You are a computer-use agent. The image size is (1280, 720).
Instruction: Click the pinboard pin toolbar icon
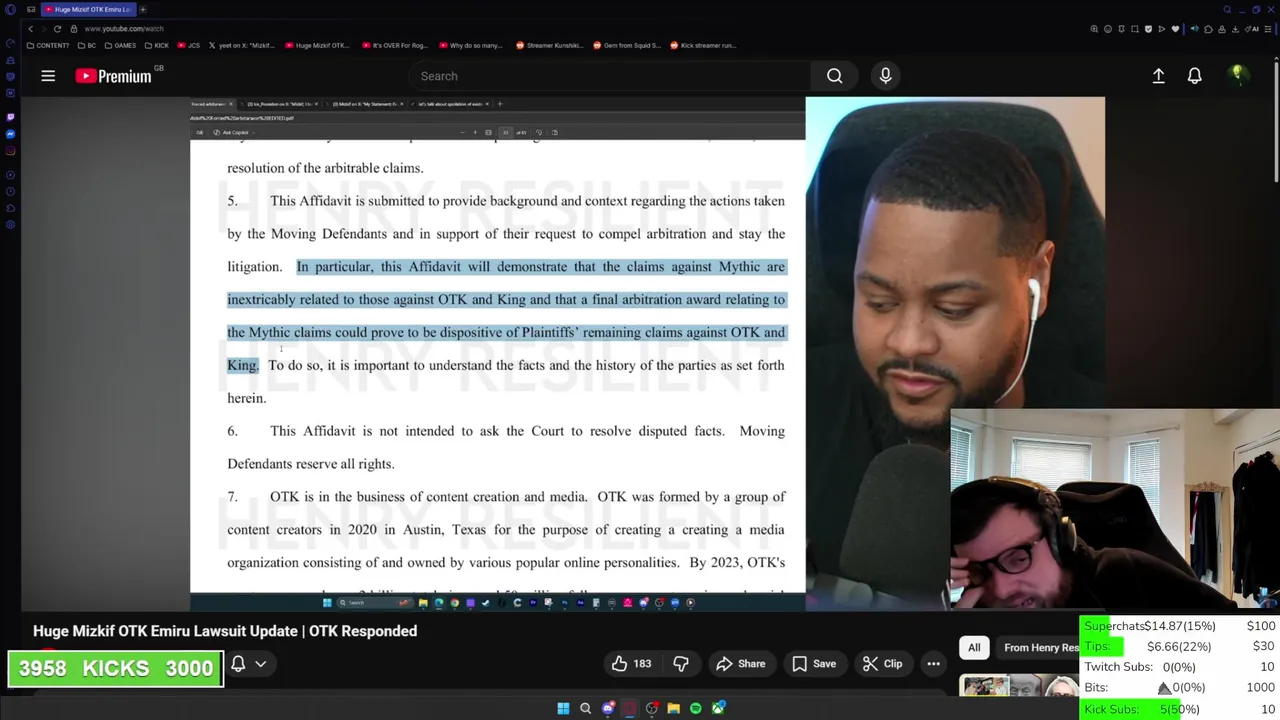1121,29
